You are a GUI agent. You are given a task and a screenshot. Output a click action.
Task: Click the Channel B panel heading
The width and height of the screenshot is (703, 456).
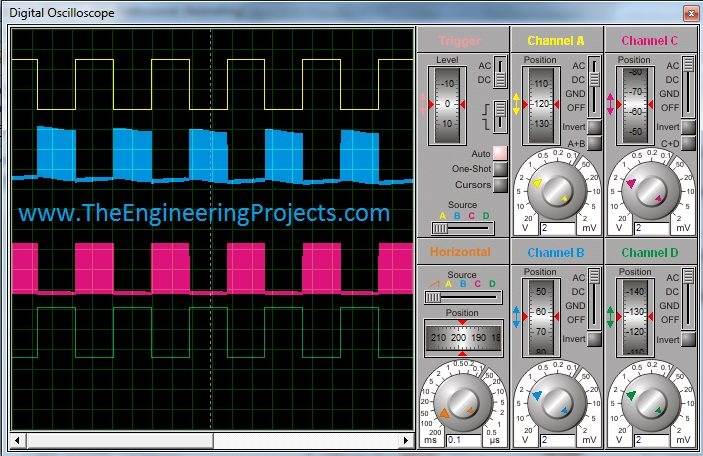pyautogui.click(x=556, y=253)
